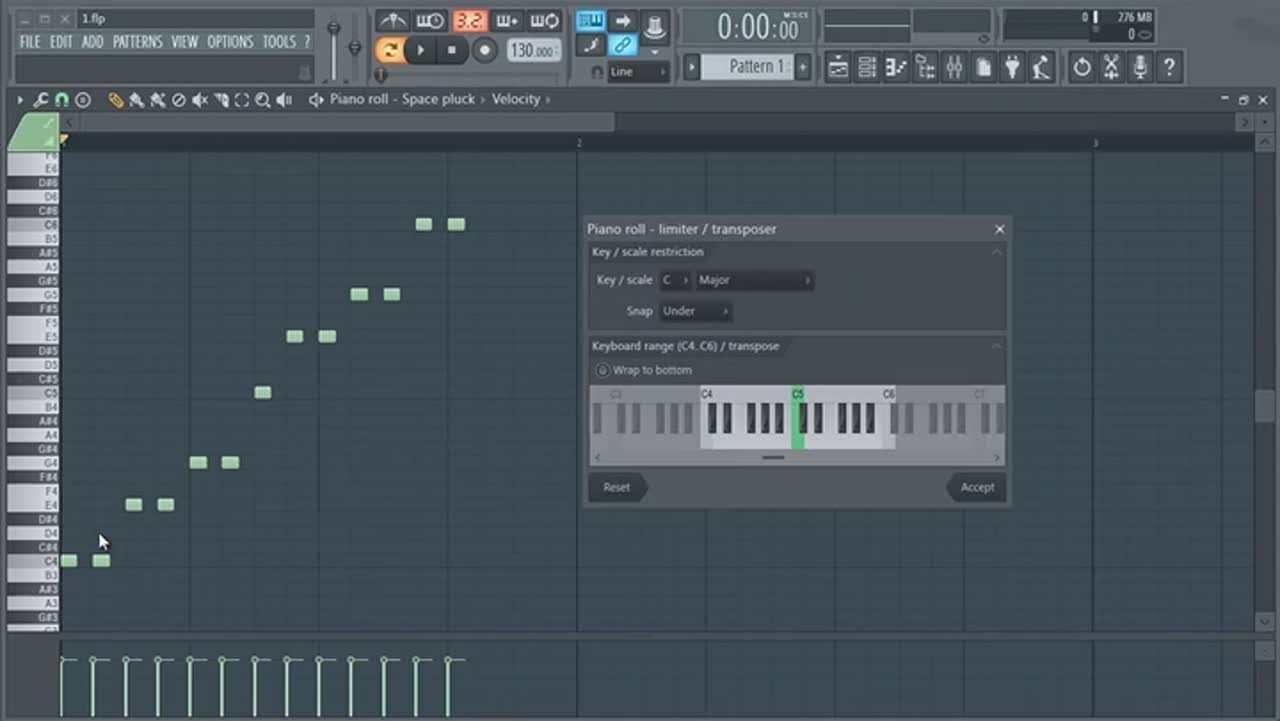This screenshot has height=721, width=1280.
Task: Open the PATTERNS menu
Action: [x=137, y=42]
